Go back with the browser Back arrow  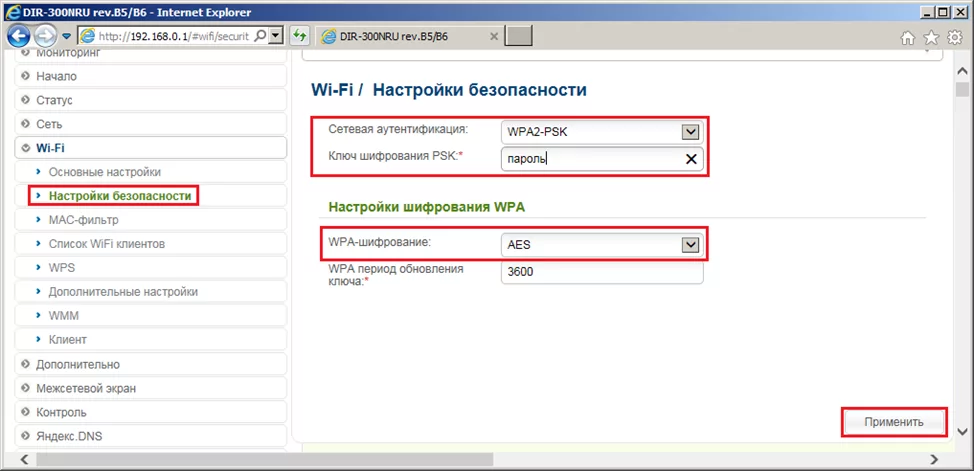(x=19, y=36)
